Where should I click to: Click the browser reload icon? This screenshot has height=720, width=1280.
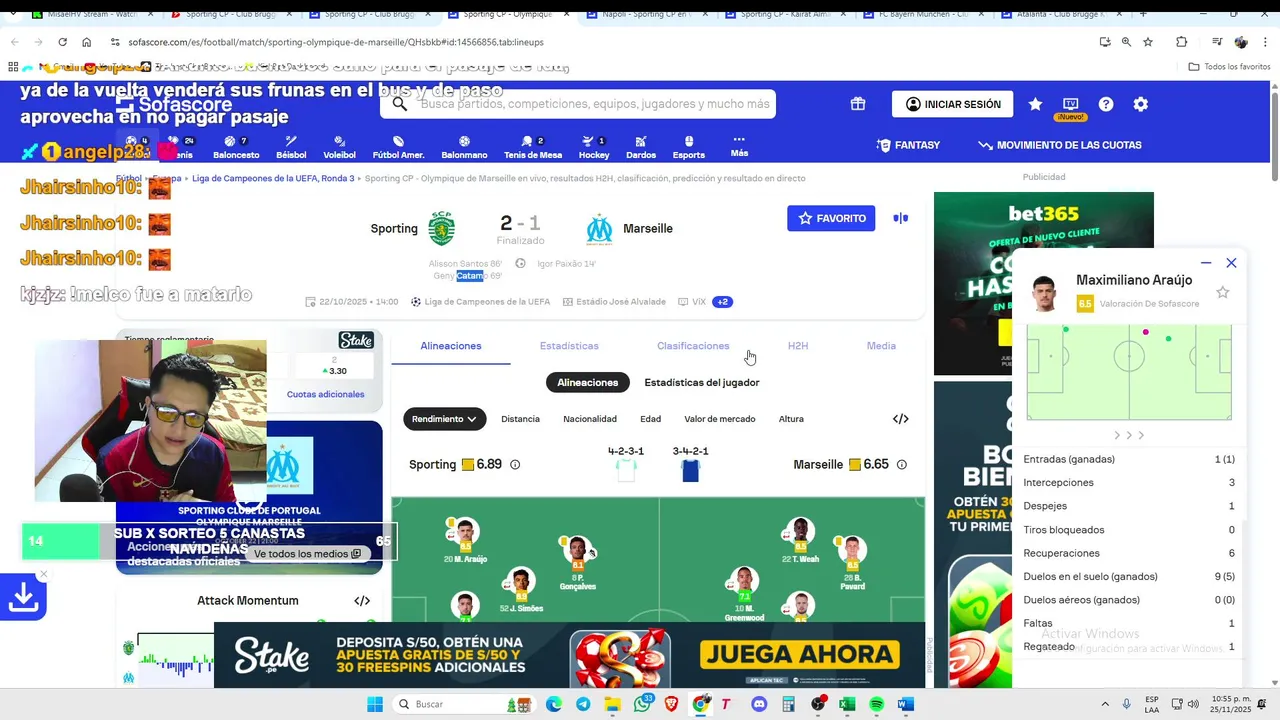(62, 42)
